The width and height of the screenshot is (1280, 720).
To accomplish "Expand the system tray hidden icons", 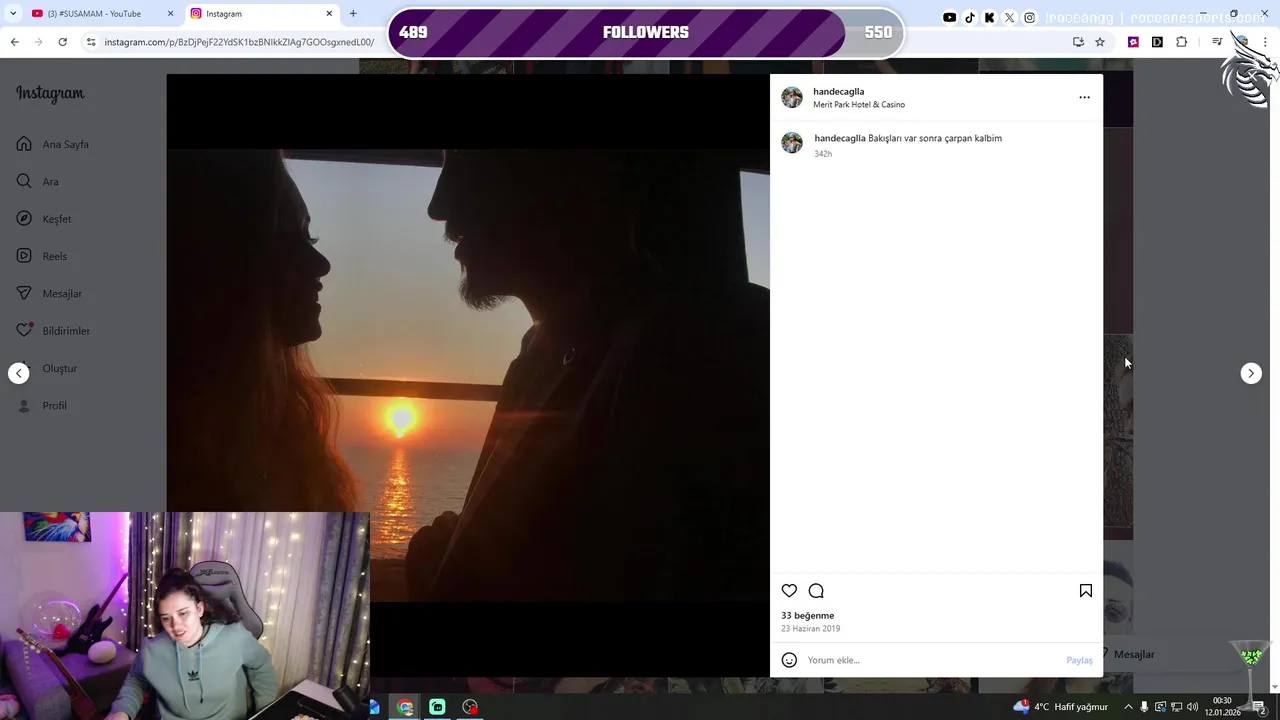I will [1128, 707].
